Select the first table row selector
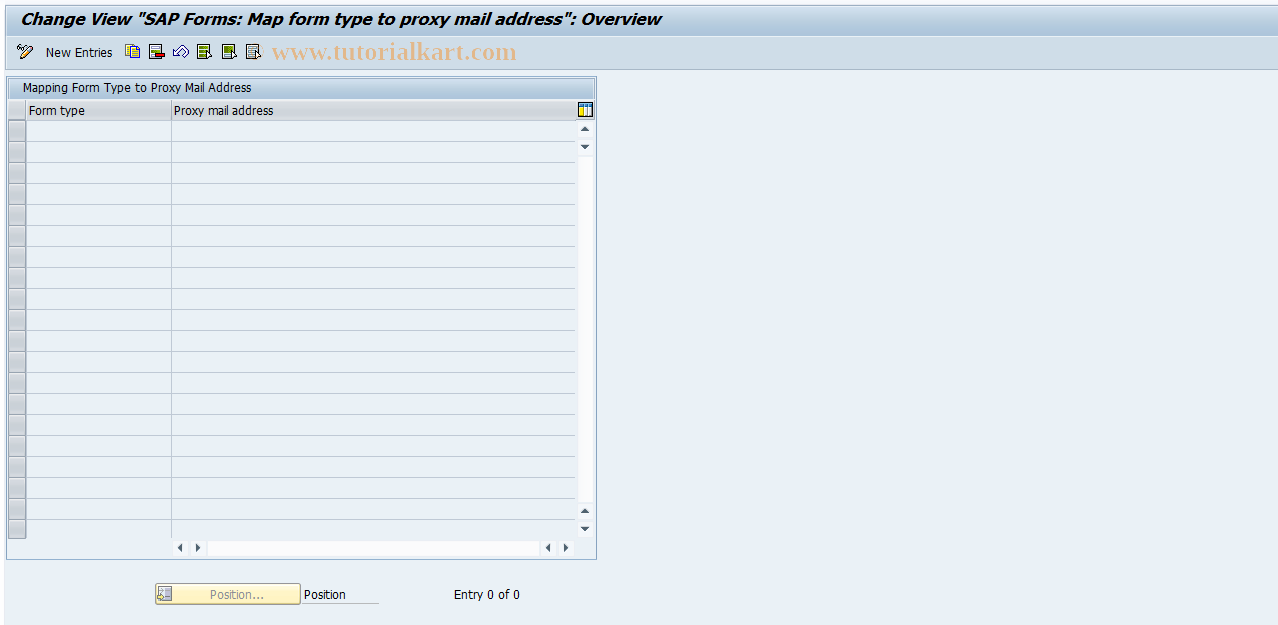The width and height of the screenshot is (1278, 625). 17,131
